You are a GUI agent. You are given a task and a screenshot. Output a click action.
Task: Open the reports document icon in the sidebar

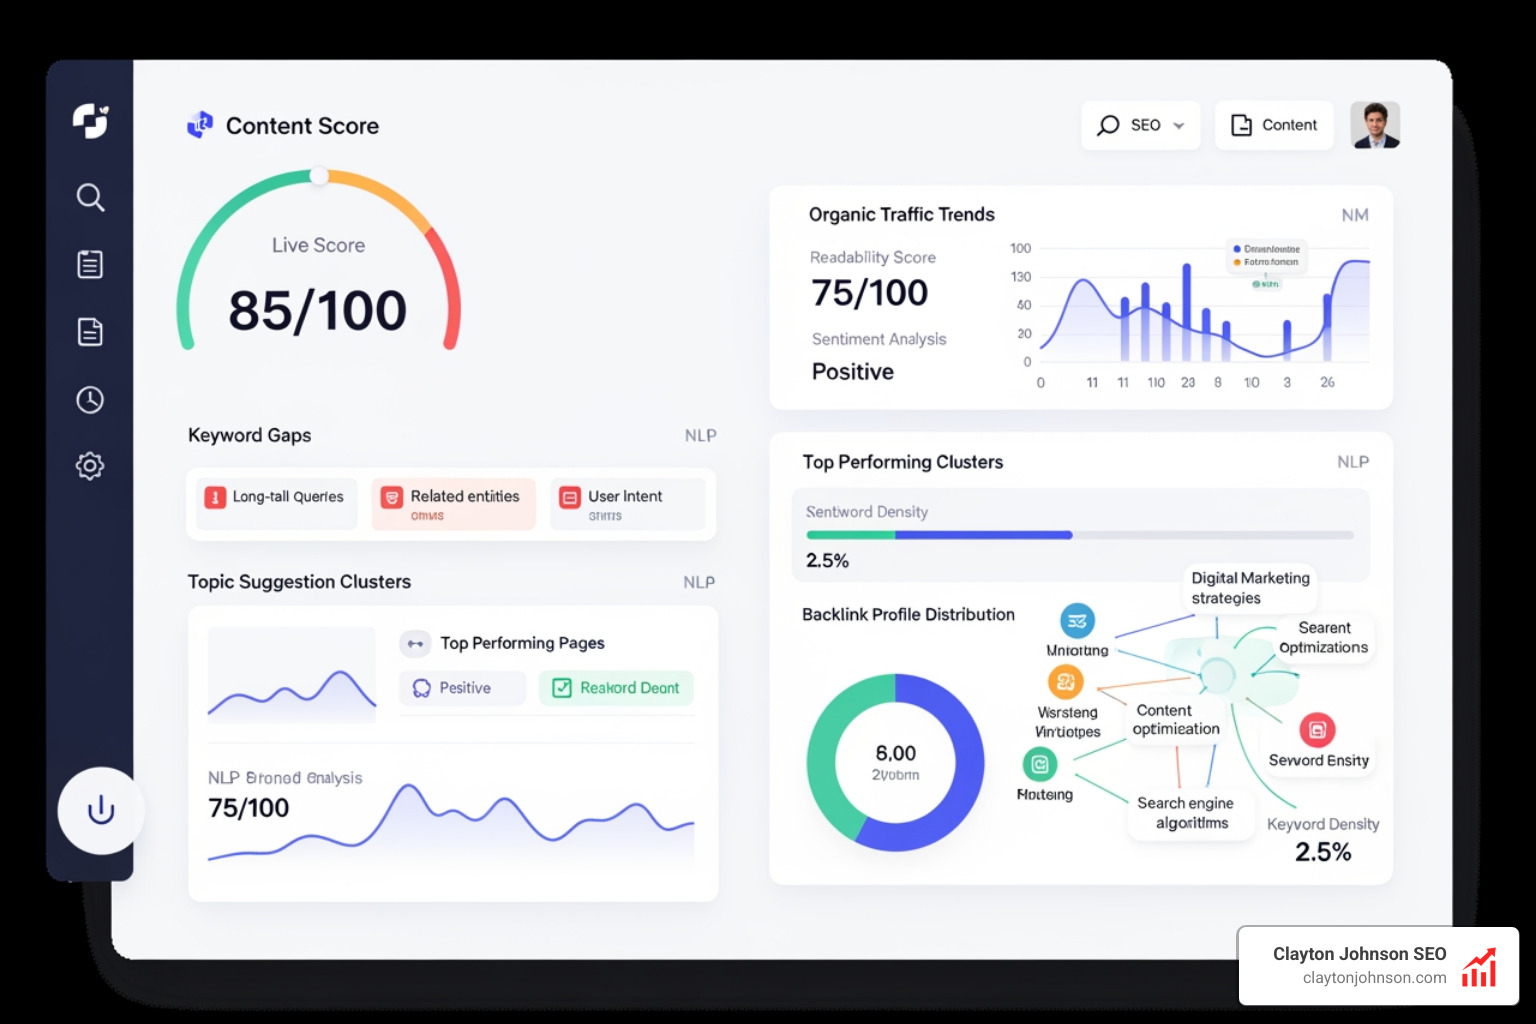click(x=90, y=264)
